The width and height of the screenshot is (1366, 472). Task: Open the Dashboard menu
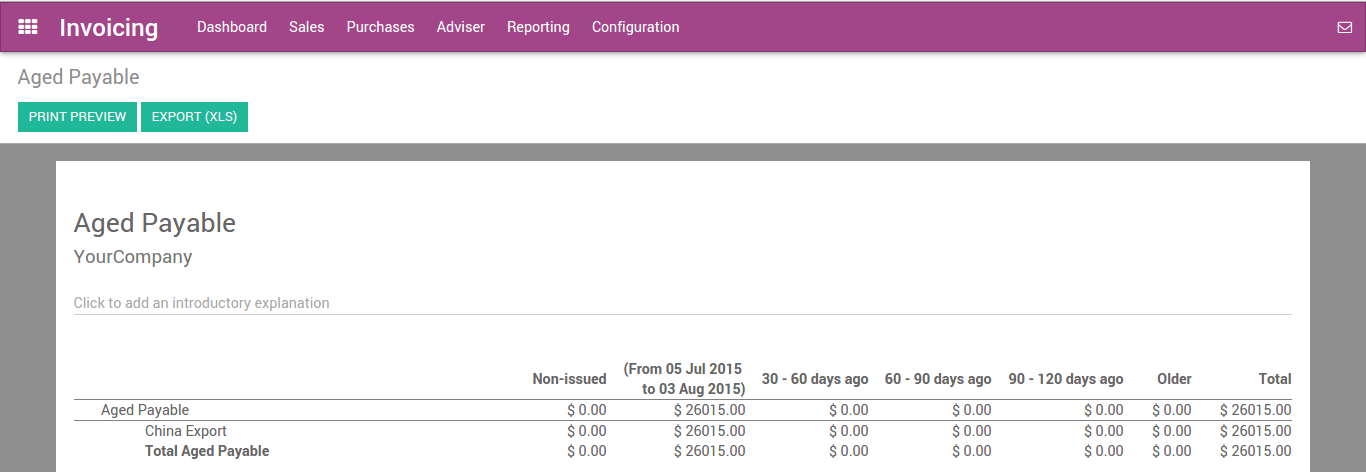pyautogui.click(x=231, y=27)
